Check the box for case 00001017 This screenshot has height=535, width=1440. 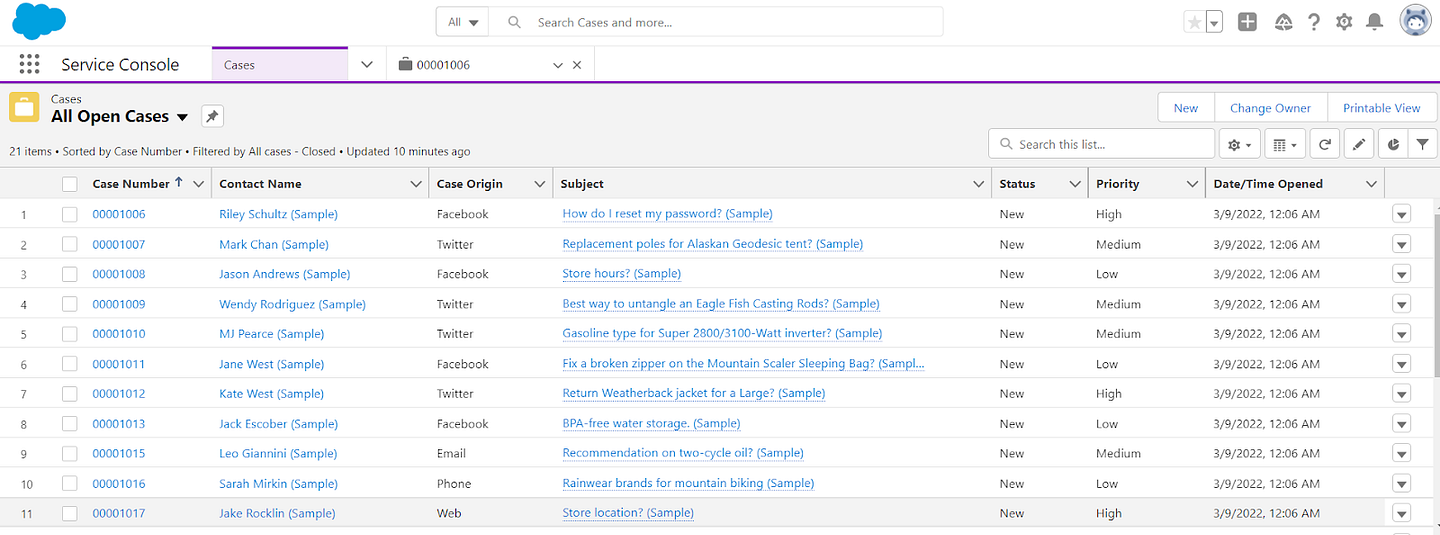pyautogui.click(x=69, y=513)
